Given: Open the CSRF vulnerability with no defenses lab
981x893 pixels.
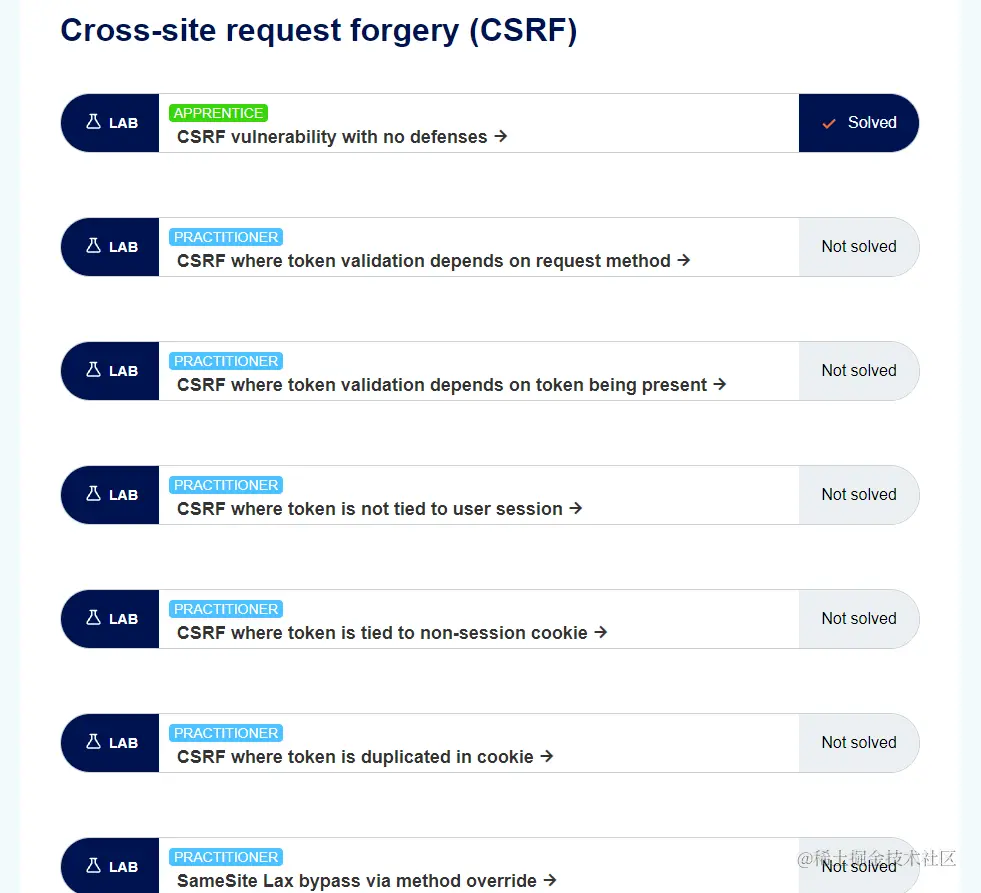Looking at the screenshot, I should click(330, 137).
